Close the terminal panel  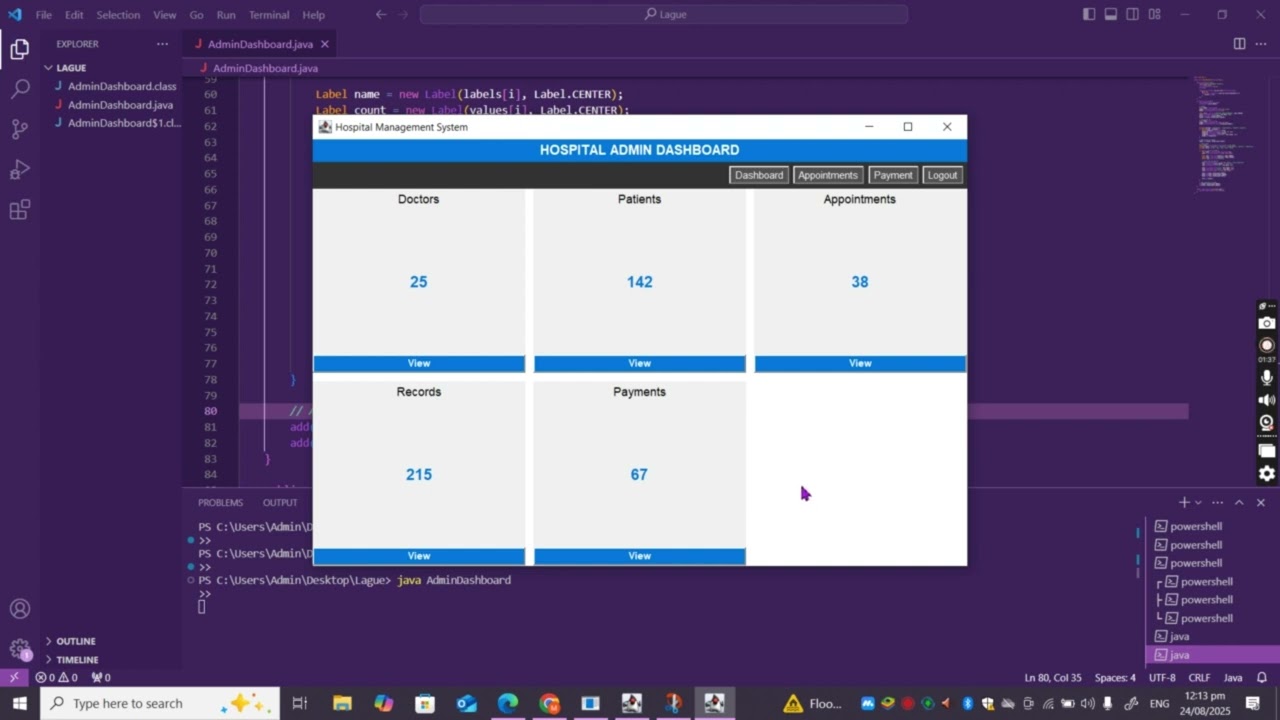click(1260, 502)
